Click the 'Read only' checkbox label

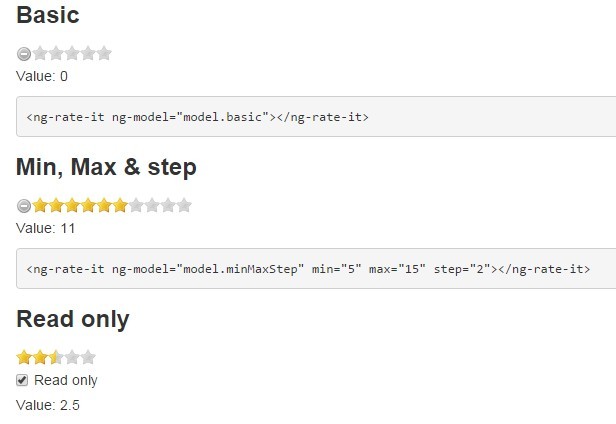click(66, 380)
